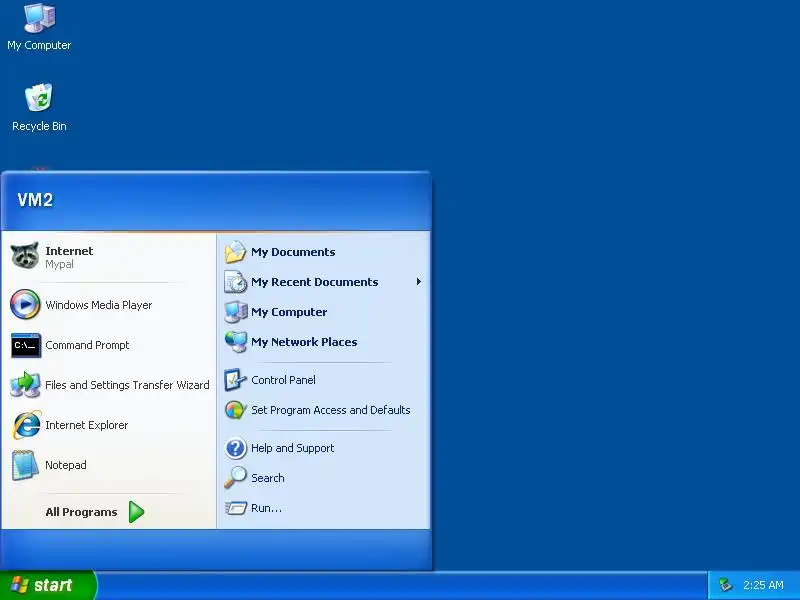Open the Control Panel icon
Image resolution: width=800 pixels, height=600 pixels.
pos(235,380)
